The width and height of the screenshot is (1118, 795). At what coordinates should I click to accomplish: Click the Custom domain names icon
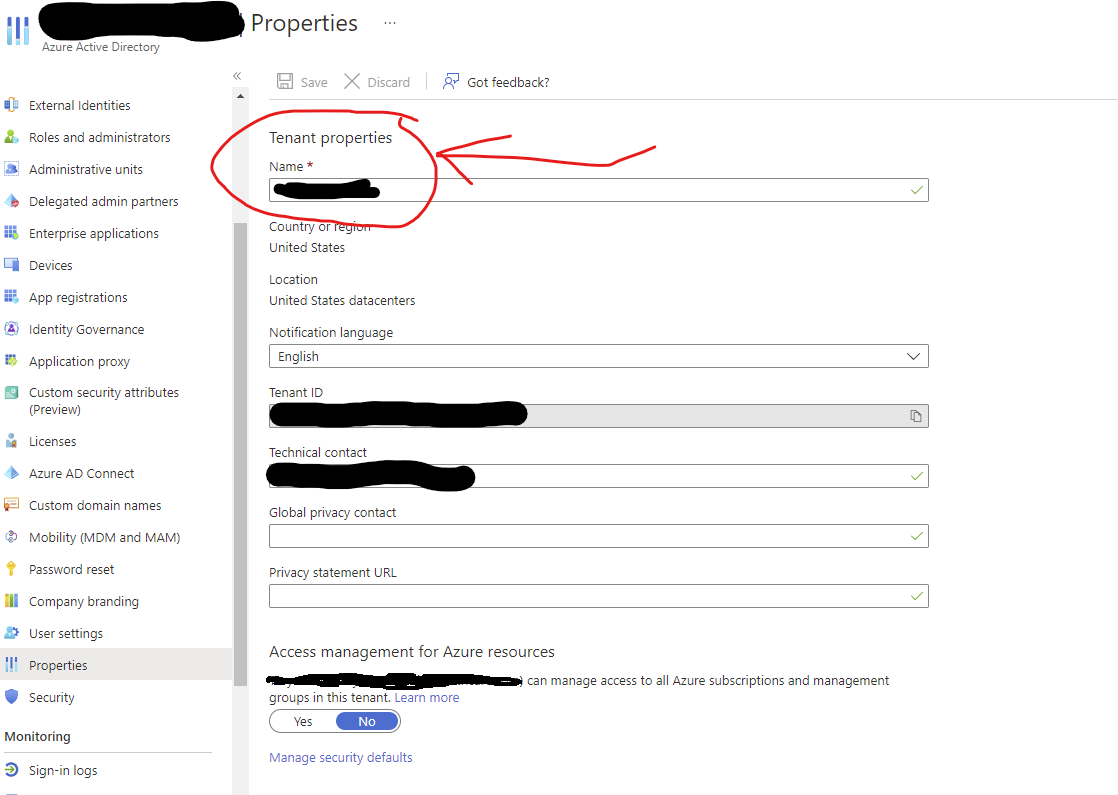point(11,505)
